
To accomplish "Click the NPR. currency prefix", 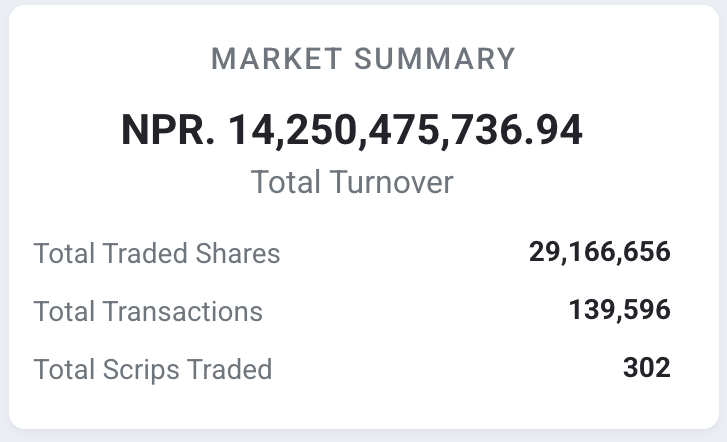I will coord(168,130).
